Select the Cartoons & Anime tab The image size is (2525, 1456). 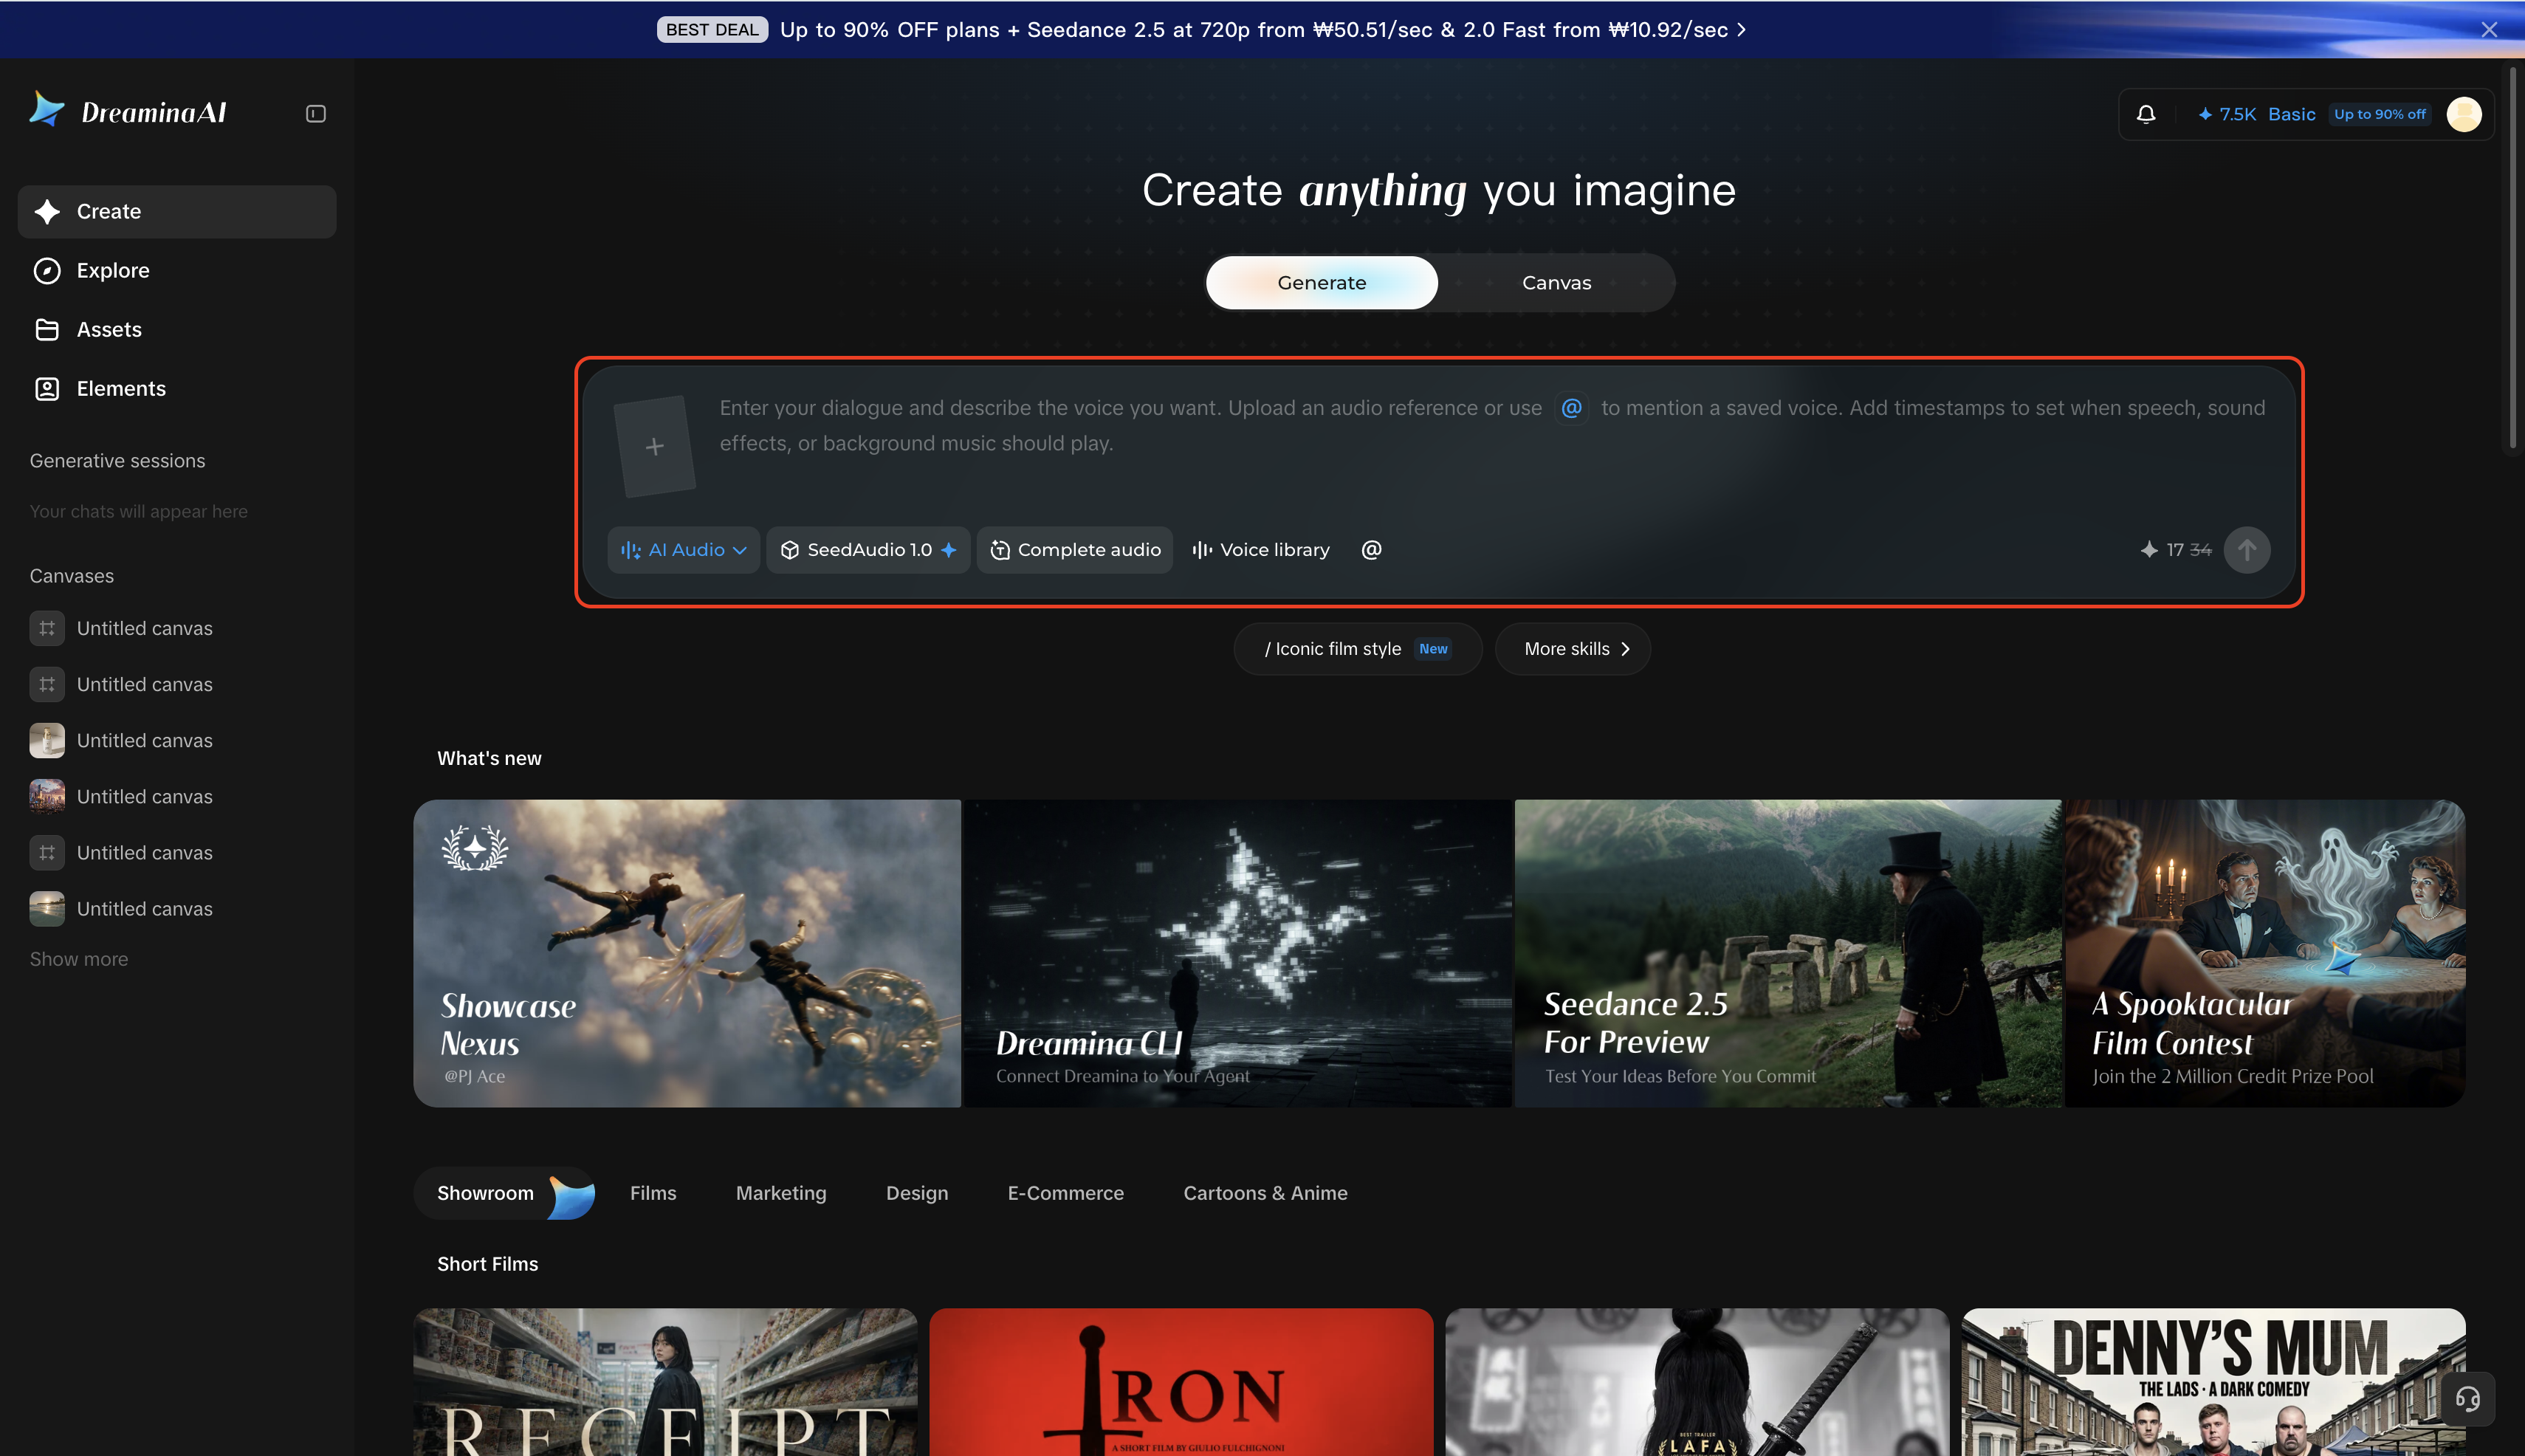[1265, 1193]
